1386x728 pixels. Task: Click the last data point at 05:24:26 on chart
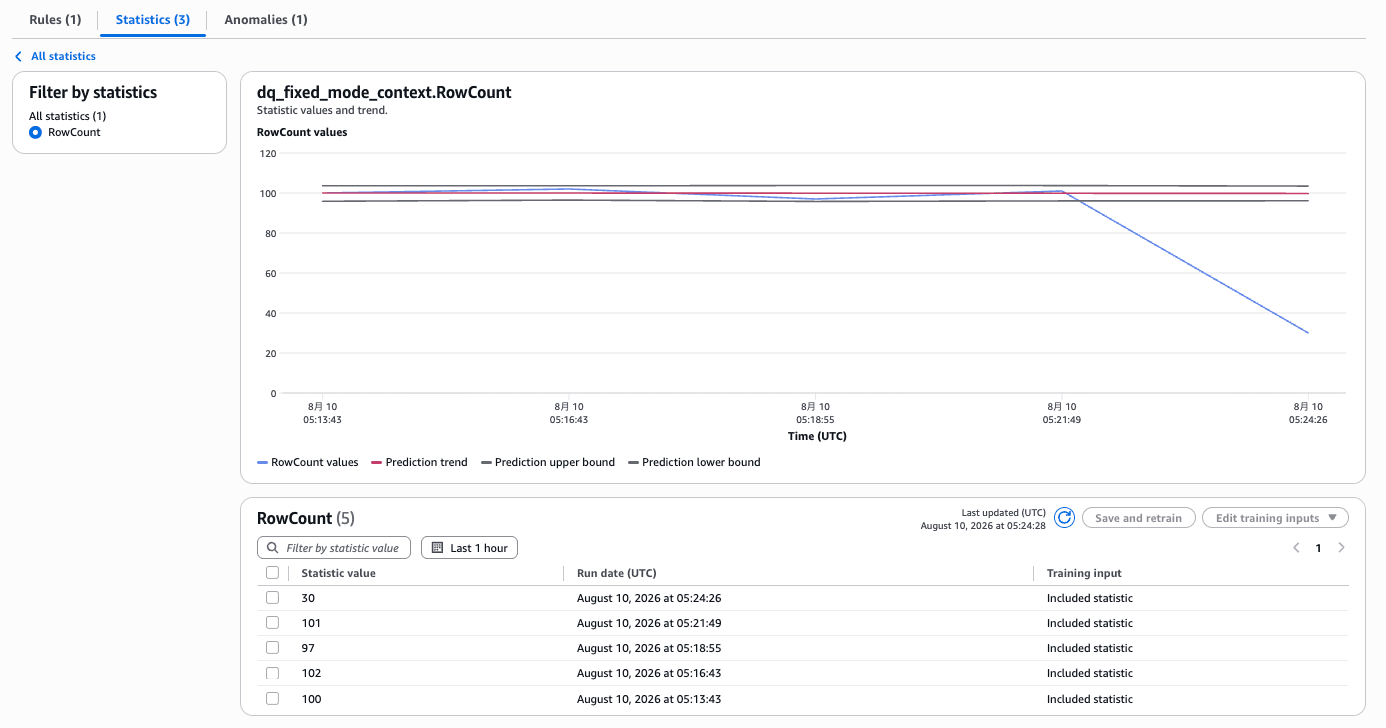[1308, 333]
